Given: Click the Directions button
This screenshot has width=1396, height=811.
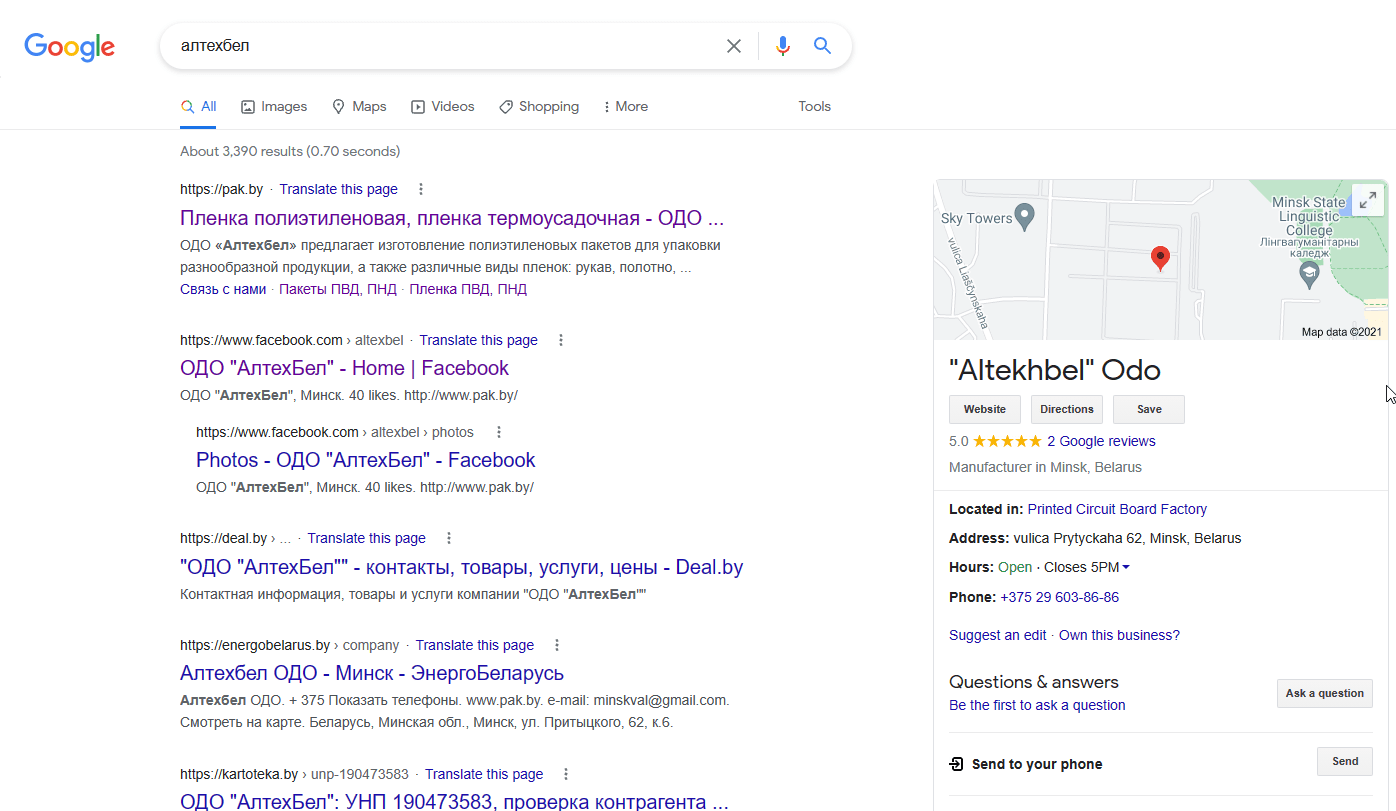Looking at the screenshot, I should pos(1066,409).
